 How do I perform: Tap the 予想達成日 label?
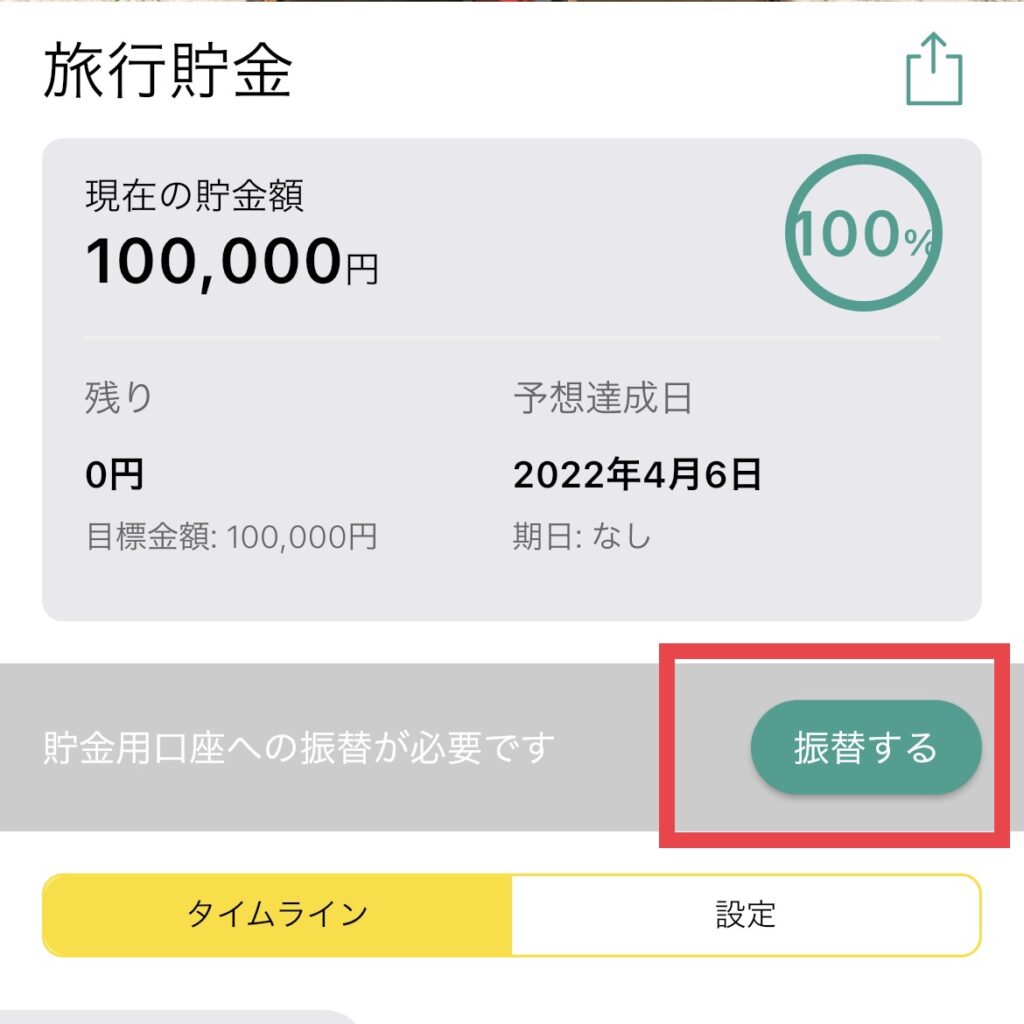602,397
